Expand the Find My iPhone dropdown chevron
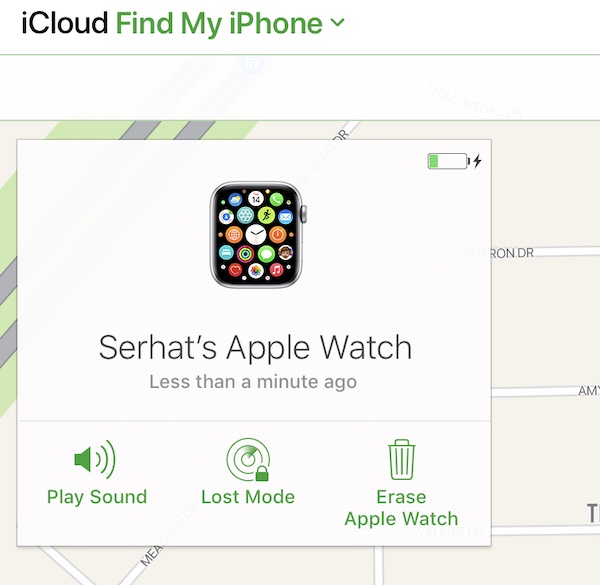Screen dimensions: 600x585 point(337,22)
